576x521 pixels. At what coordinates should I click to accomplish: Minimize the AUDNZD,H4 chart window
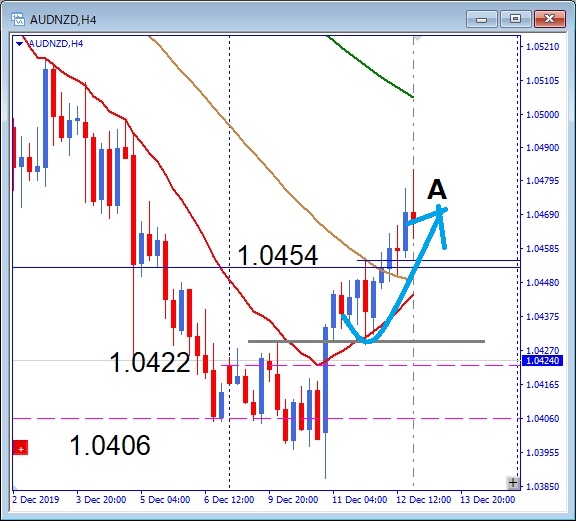pos(481,19)
